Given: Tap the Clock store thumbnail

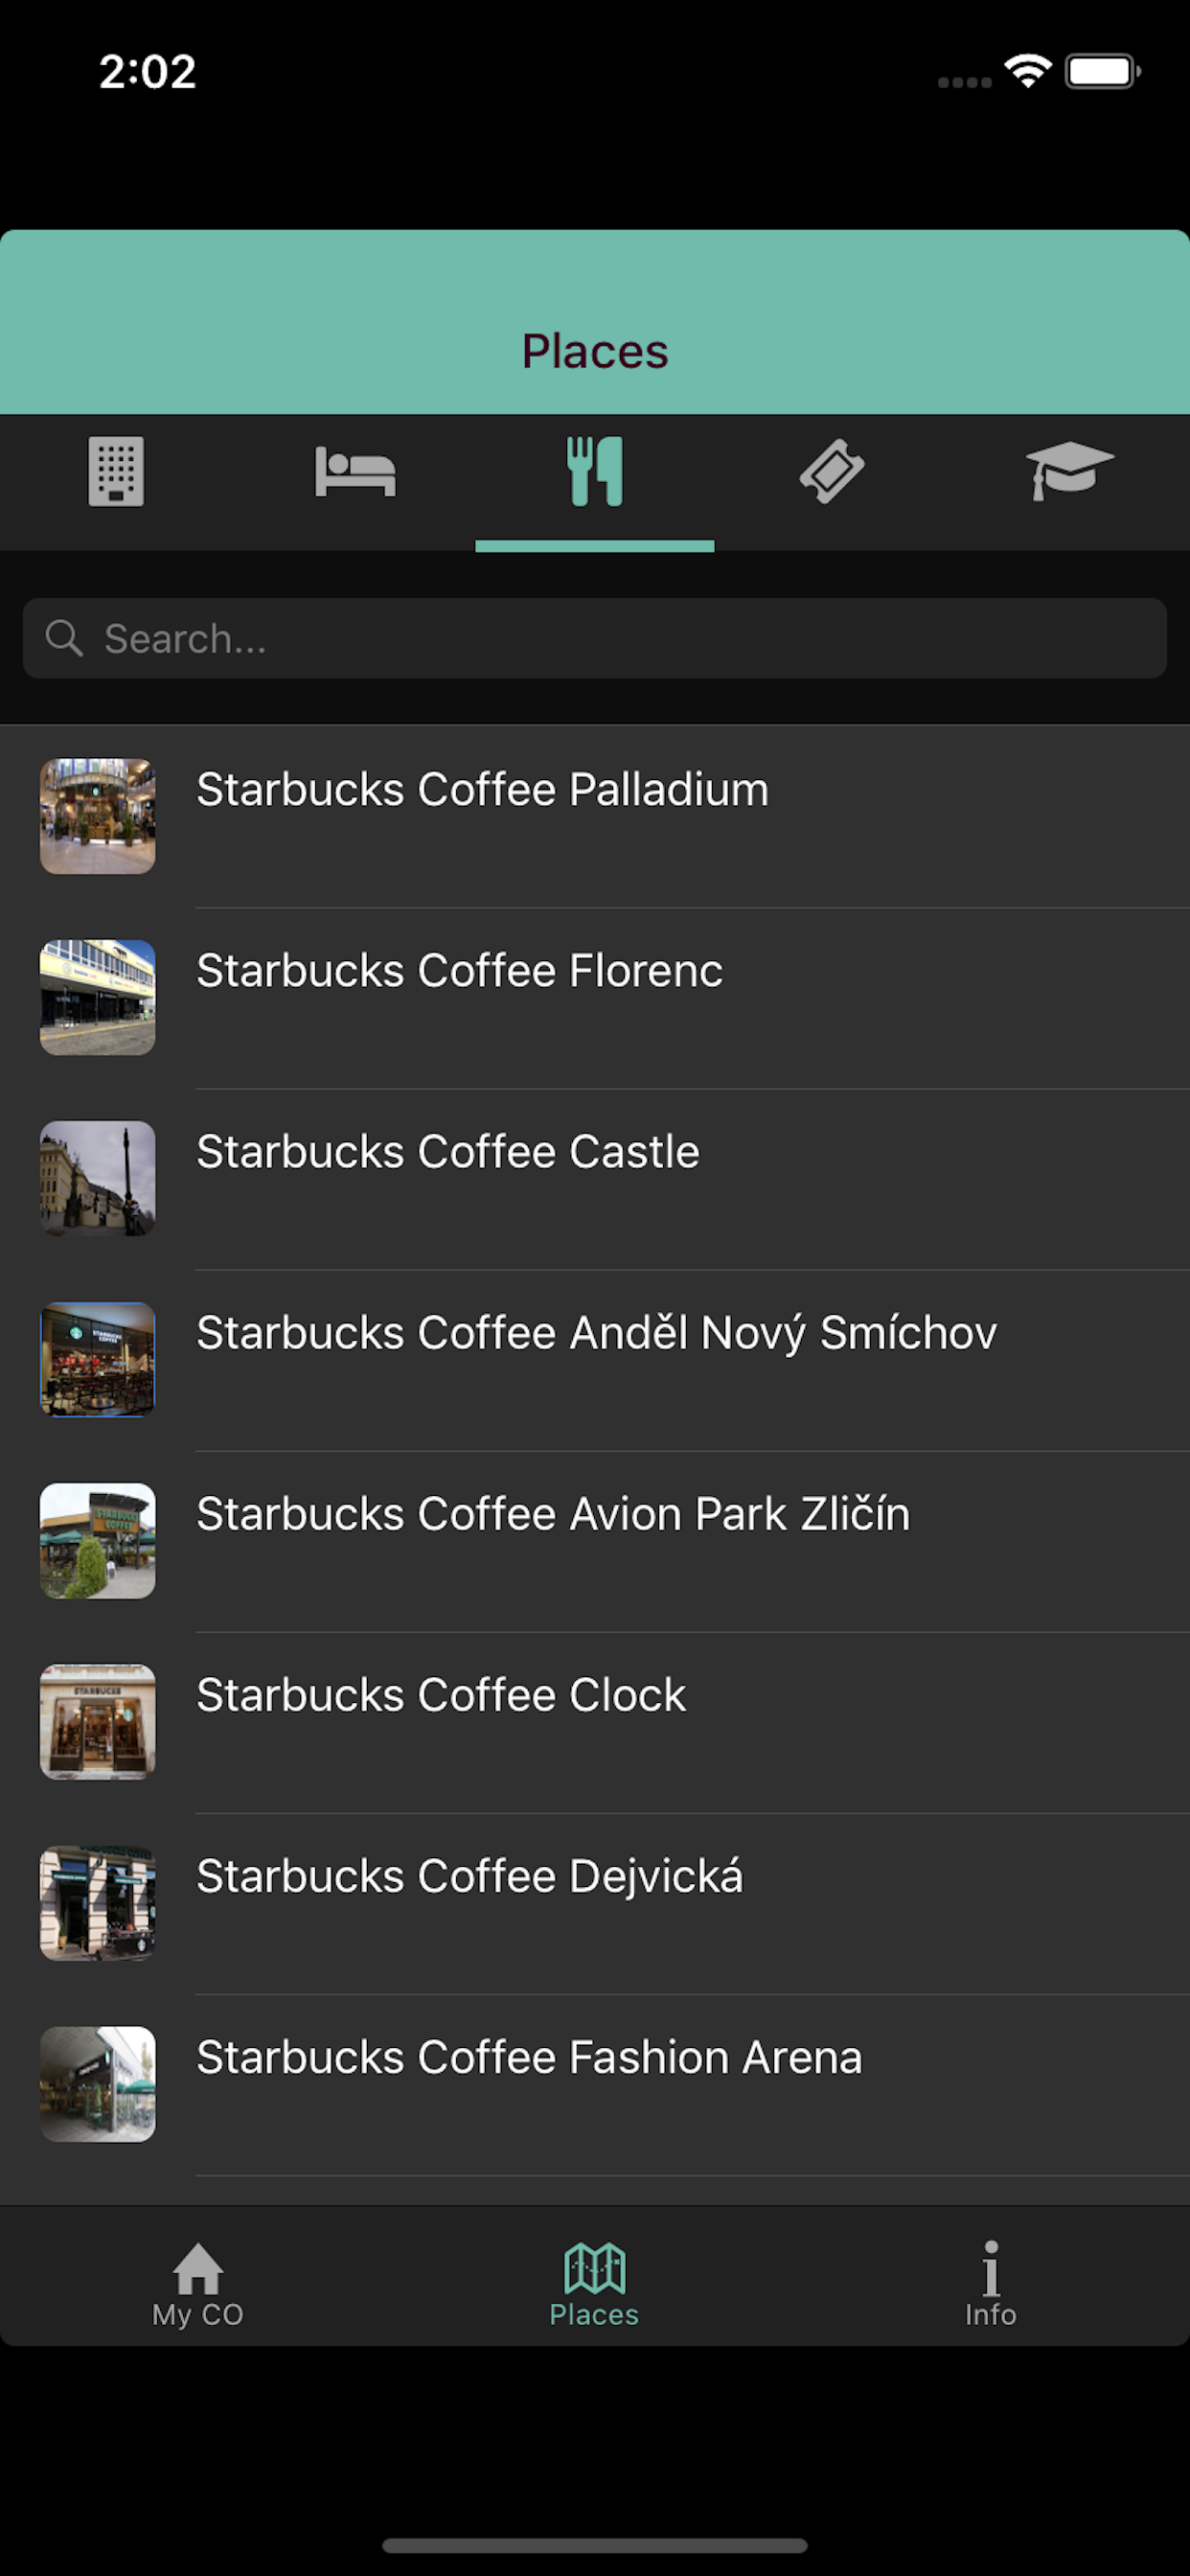Looking at the screenshot, I should [x=97, y=1721].
